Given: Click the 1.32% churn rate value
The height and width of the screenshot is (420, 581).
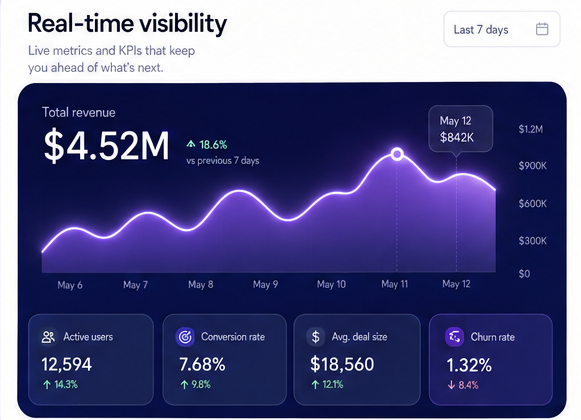Looking at the screenshot, I should [469, 365].
